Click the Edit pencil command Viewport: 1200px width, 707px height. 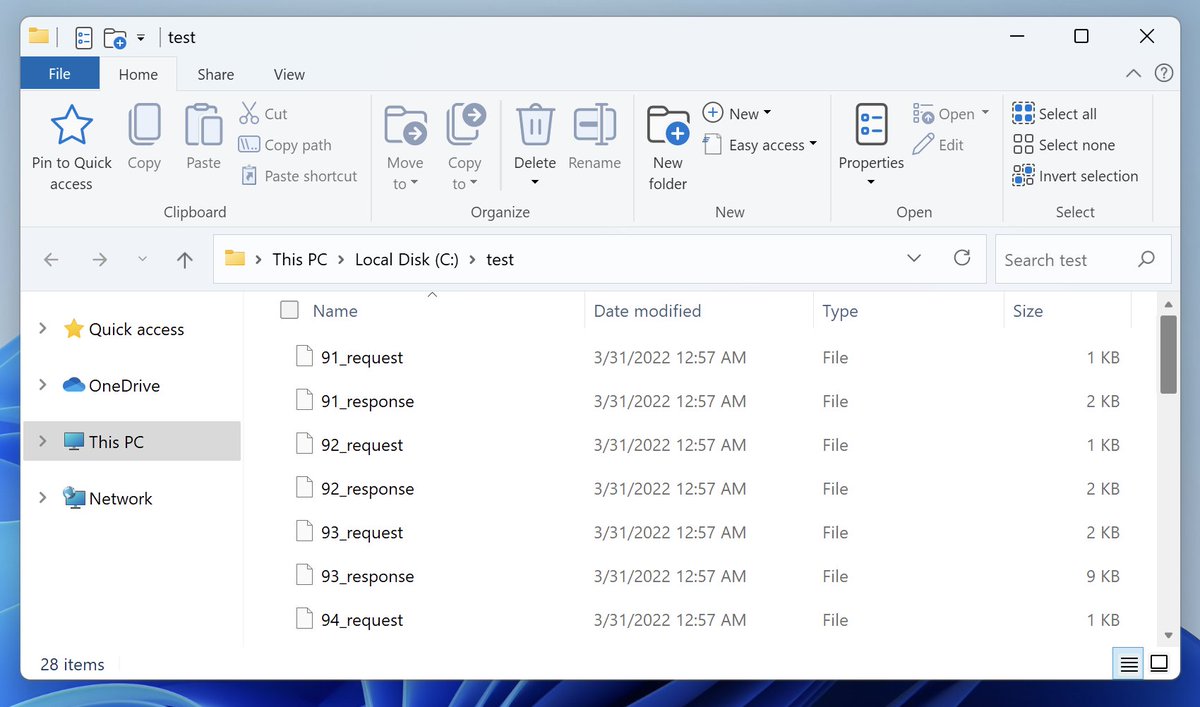[938, 145]
